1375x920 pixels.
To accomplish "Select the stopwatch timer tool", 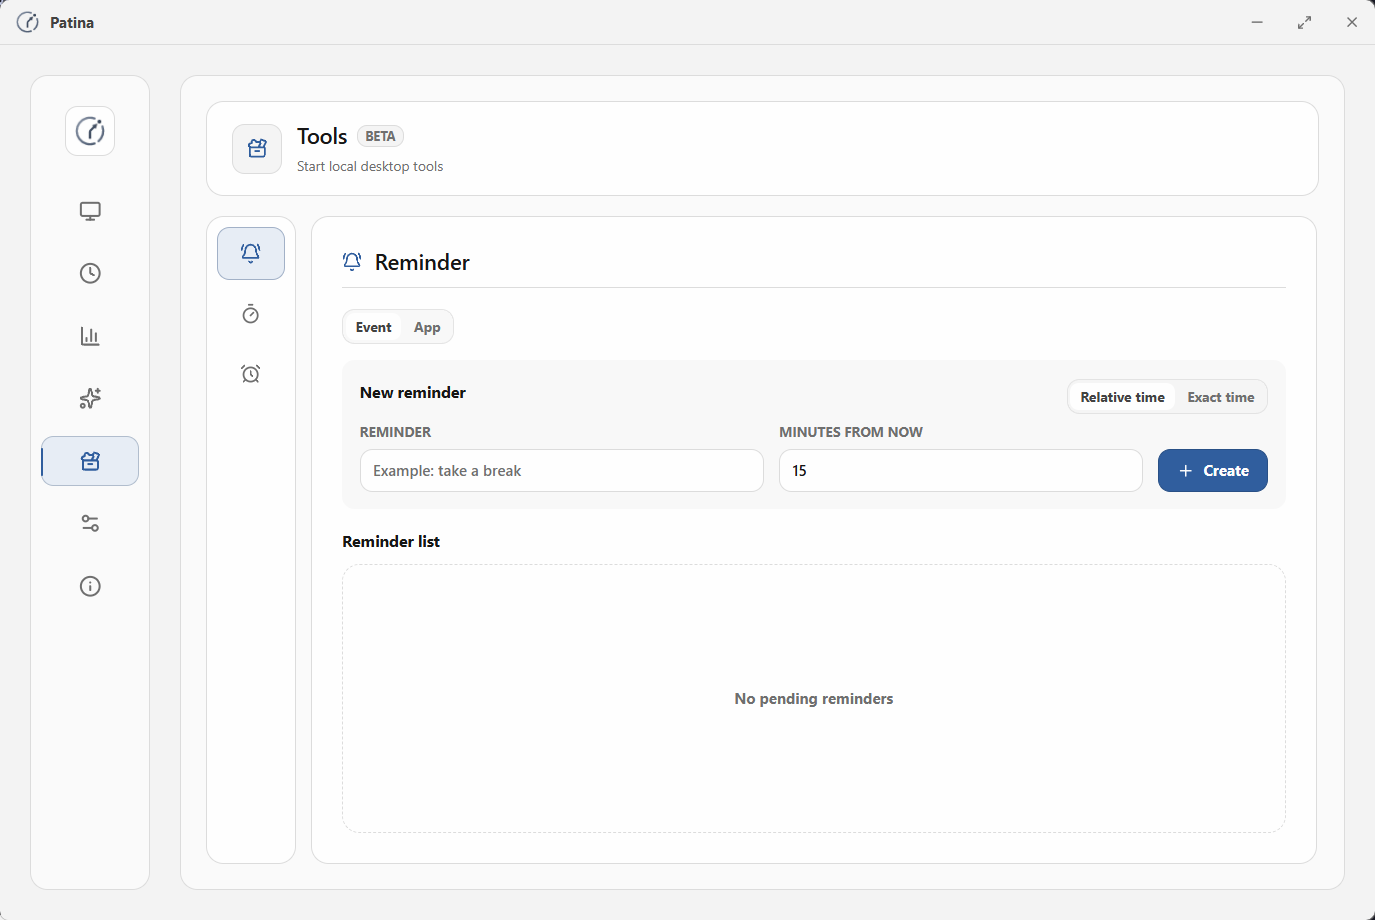I will coord(251,314).
